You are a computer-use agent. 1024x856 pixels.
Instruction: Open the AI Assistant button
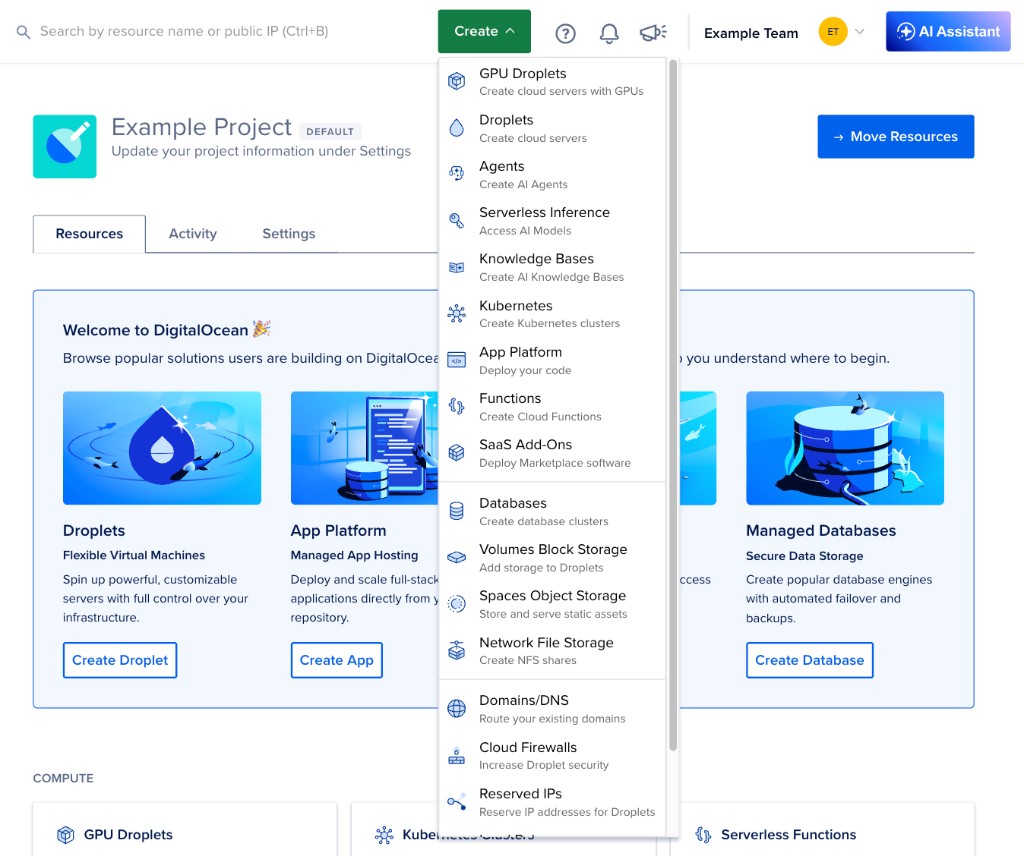click(948, 32)
